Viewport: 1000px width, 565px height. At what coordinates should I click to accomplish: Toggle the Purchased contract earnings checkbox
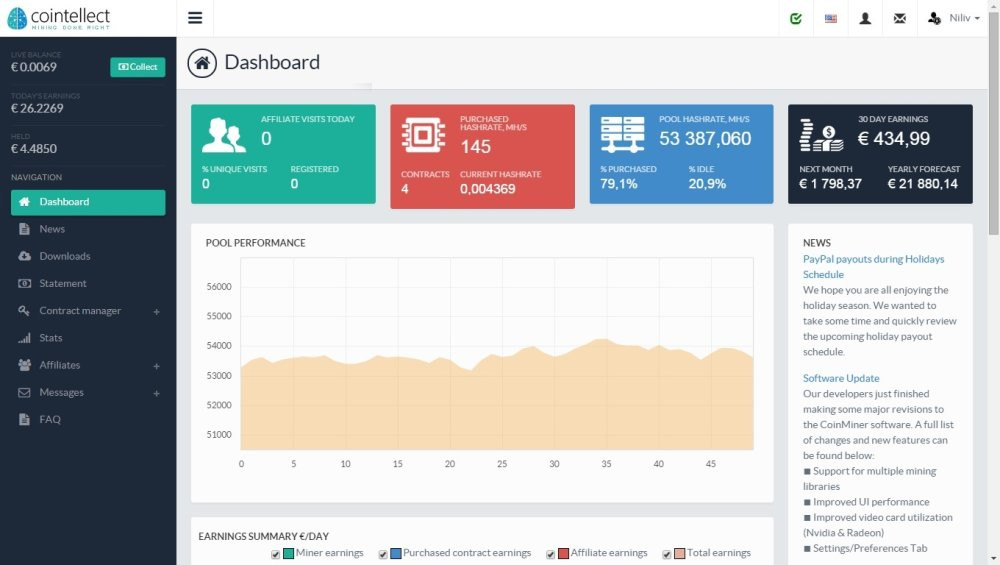(383, 554)
